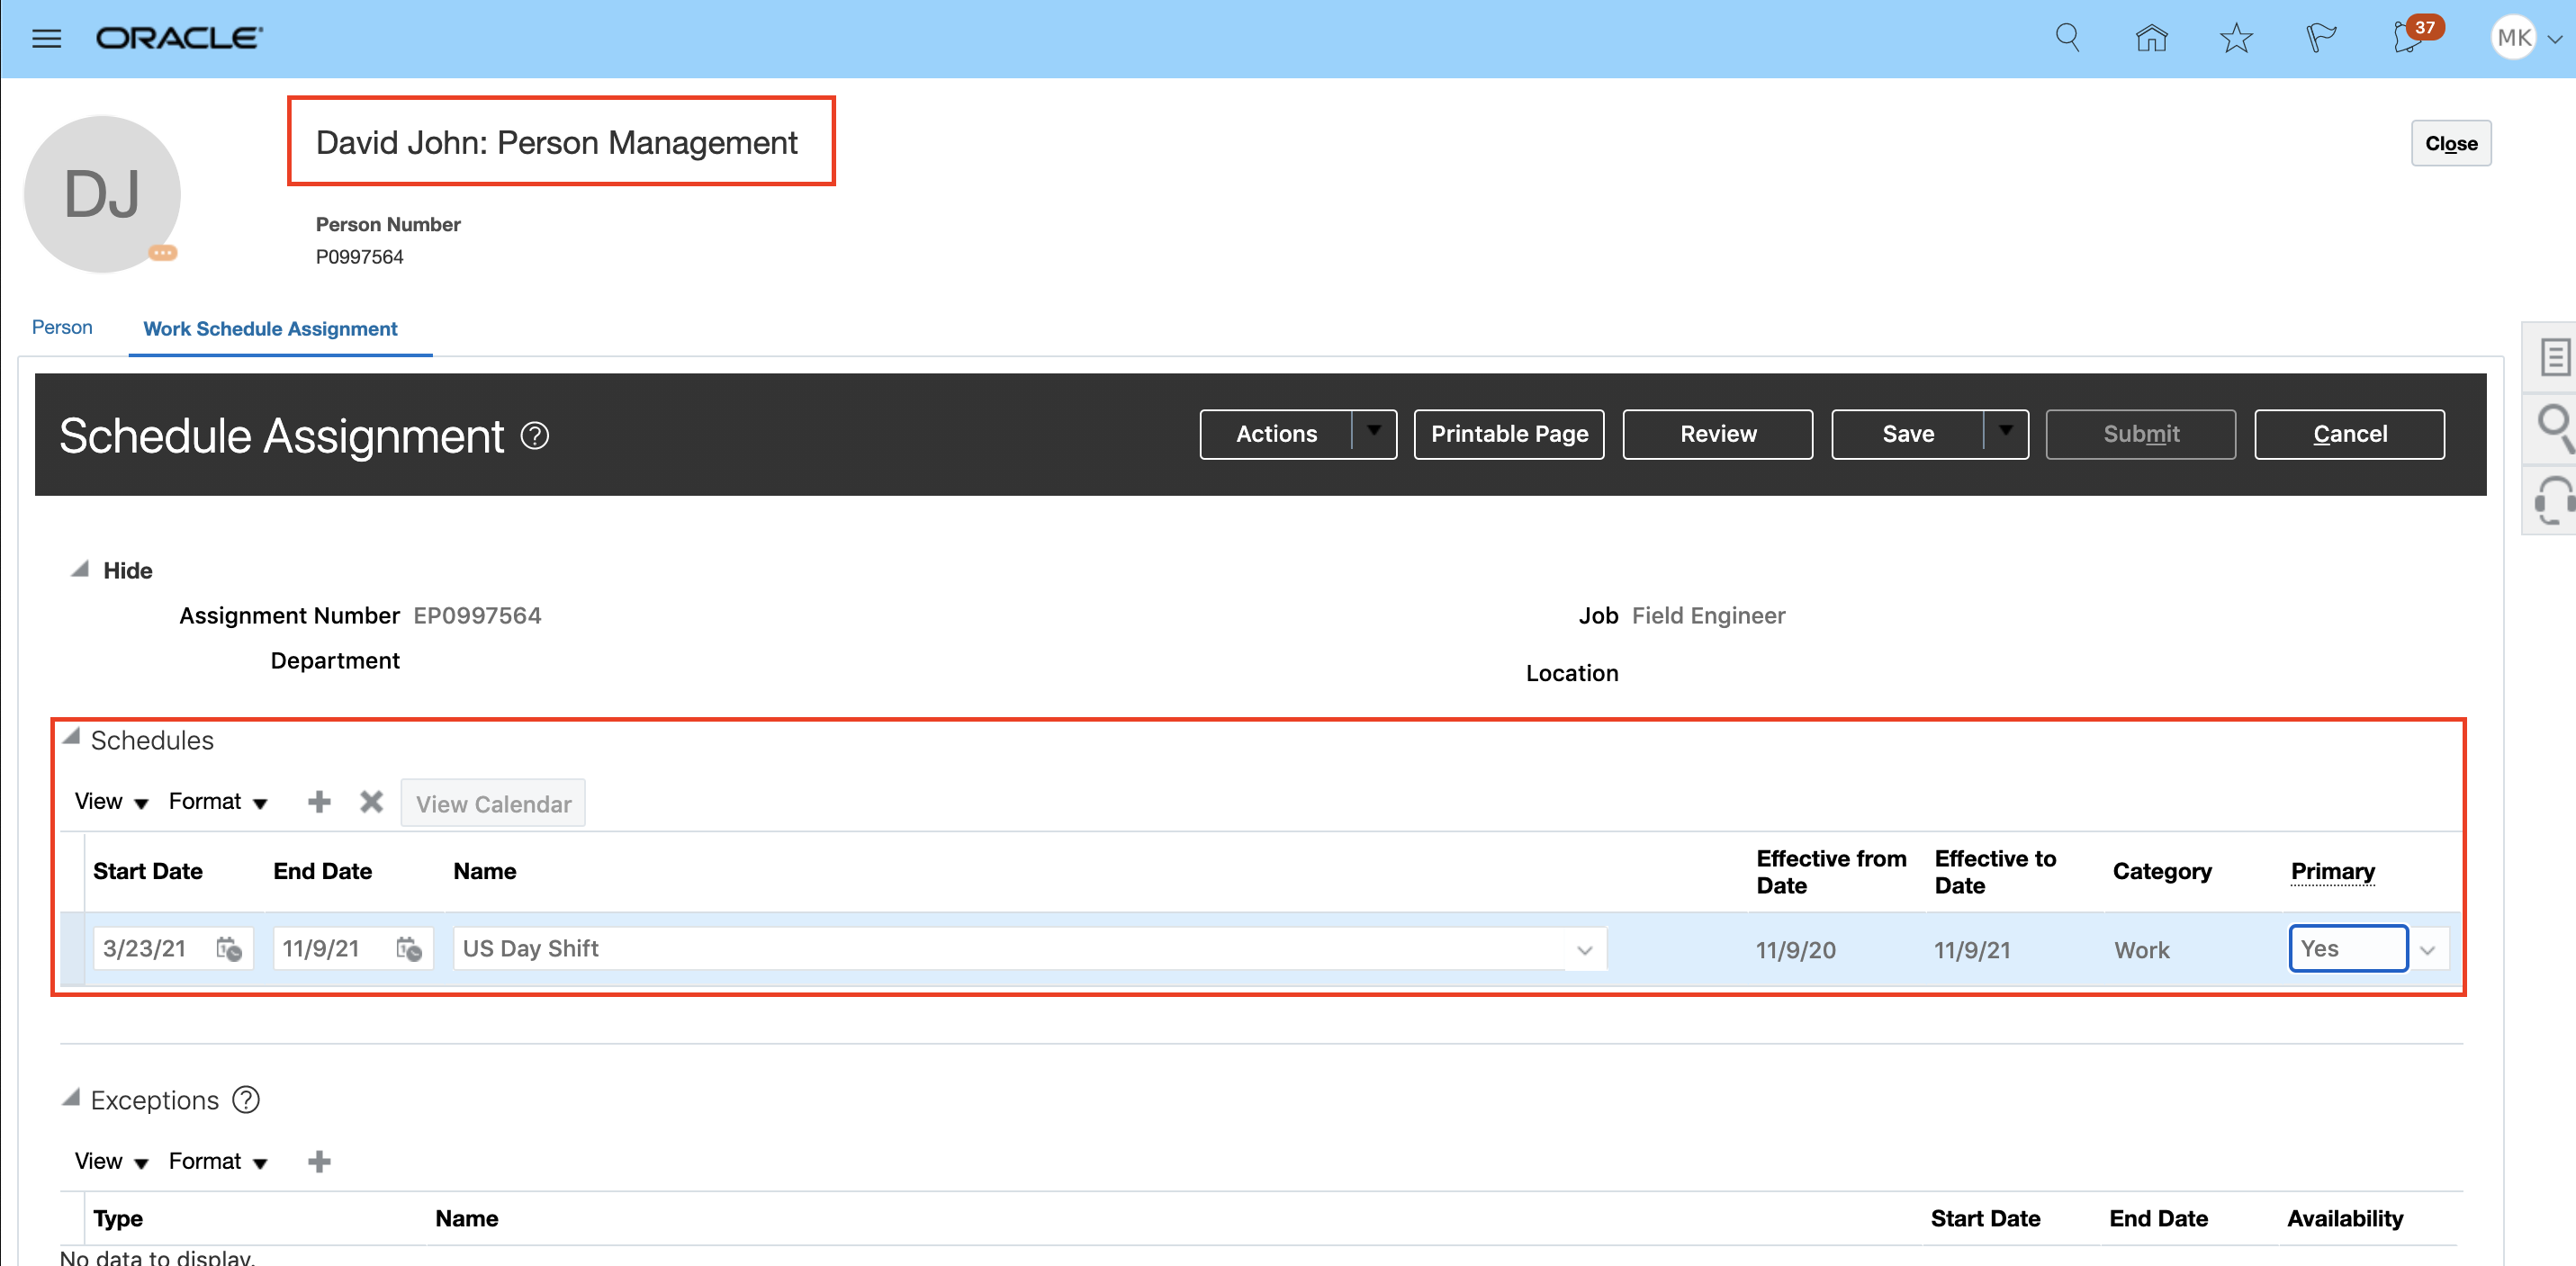The image size is (2576, 1266).
Task: Expand the Actions dropdown arrow
Action: [x=1374, y=433]
